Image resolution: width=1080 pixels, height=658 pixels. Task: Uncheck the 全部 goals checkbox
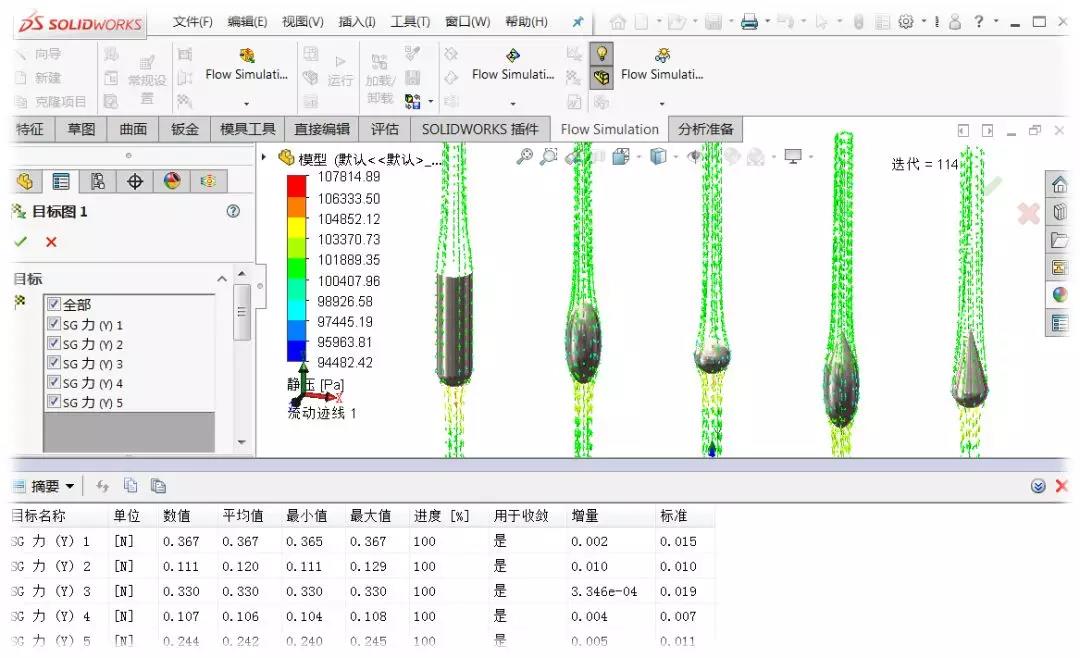click(x=54, y=304)
